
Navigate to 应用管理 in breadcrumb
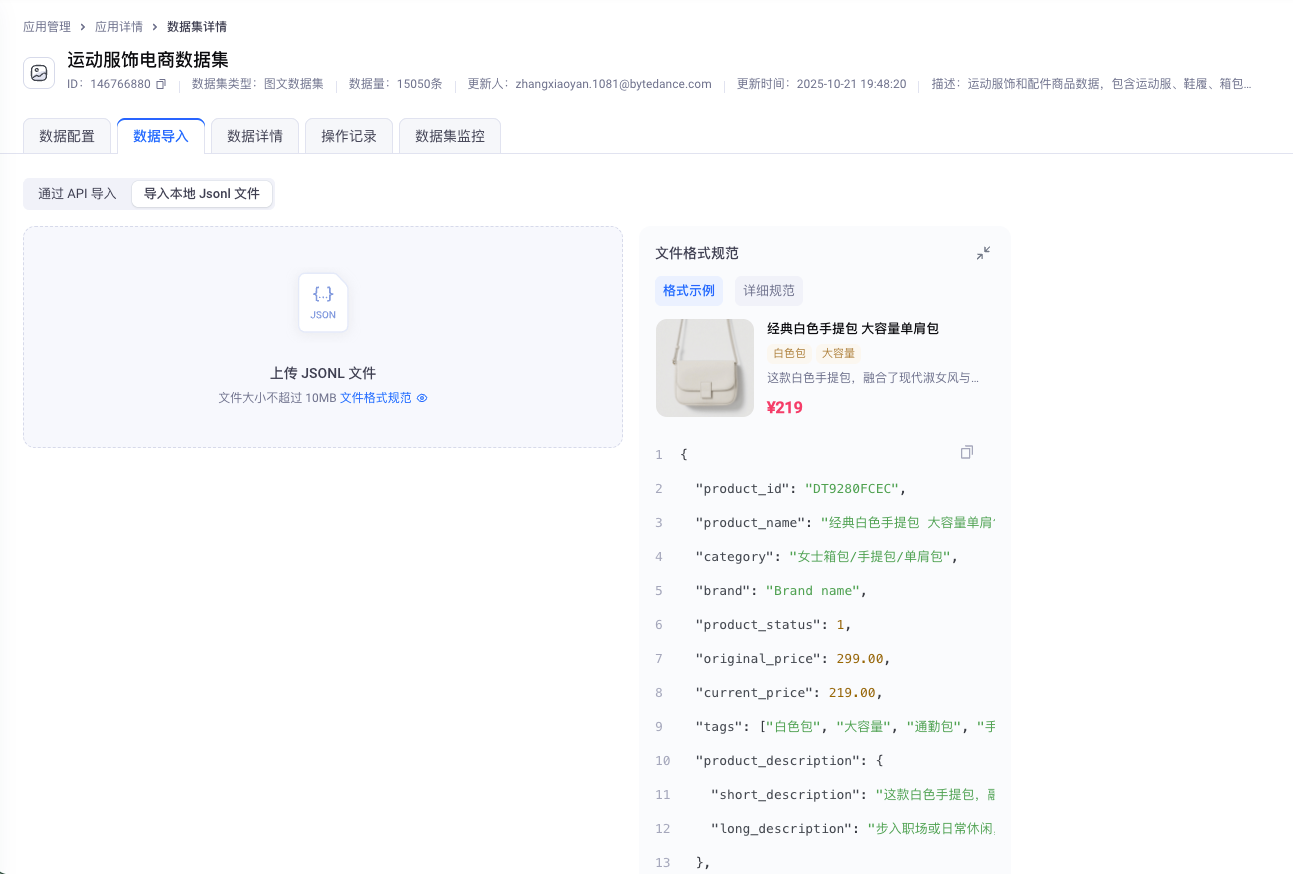tap(47, 27)
